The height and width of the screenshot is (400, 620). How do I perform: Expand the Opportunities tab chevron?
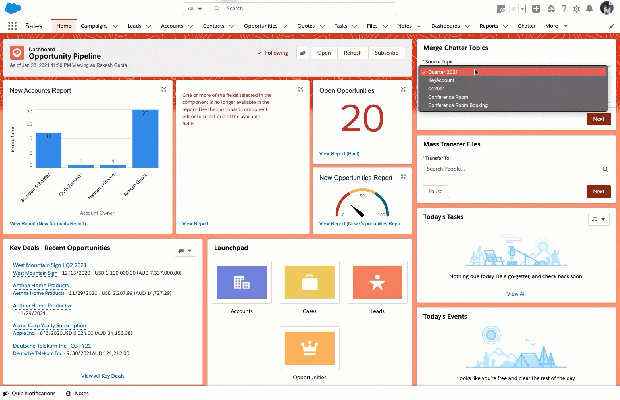click(x=285, y=26)
